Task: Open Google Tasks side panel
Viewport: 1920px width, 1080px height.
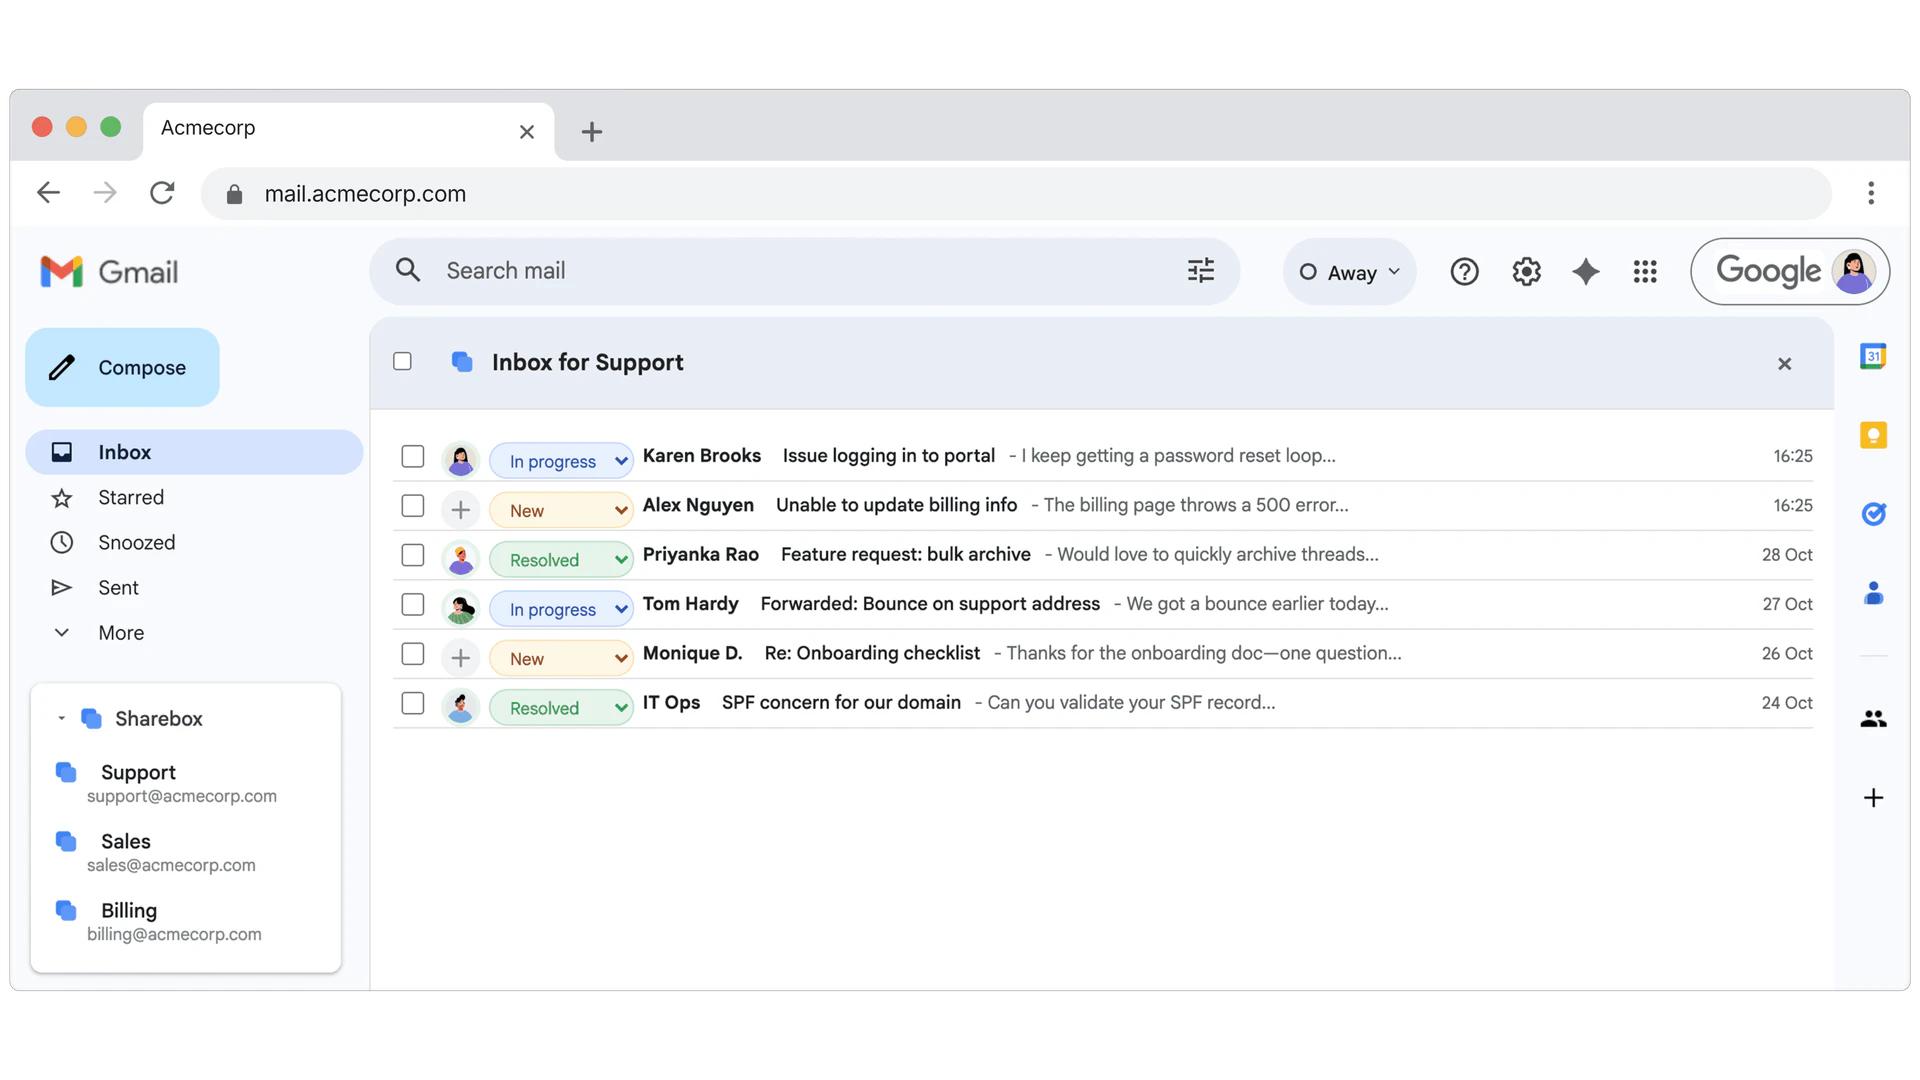Action: (x=1873, y=514)
